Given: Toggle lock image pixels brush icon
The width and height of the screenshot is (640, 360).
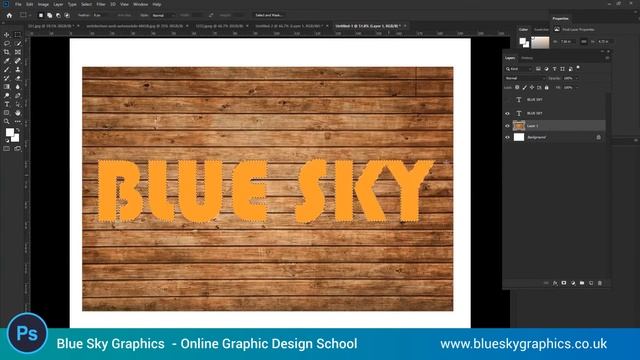Looking at the screenshot, I should point(524,87).
